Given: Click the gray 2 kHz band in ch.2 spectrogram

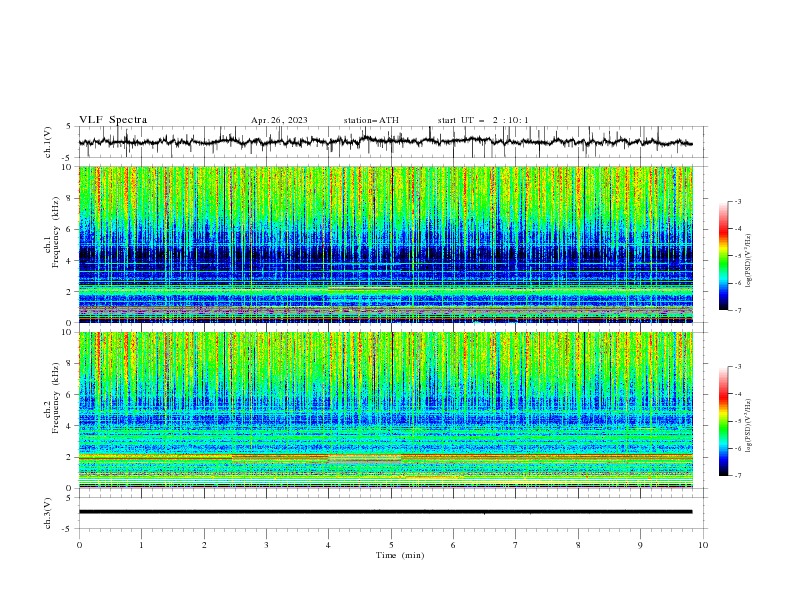Looking at the screenshot, I should pyautogui.click(x=365, y=458).
